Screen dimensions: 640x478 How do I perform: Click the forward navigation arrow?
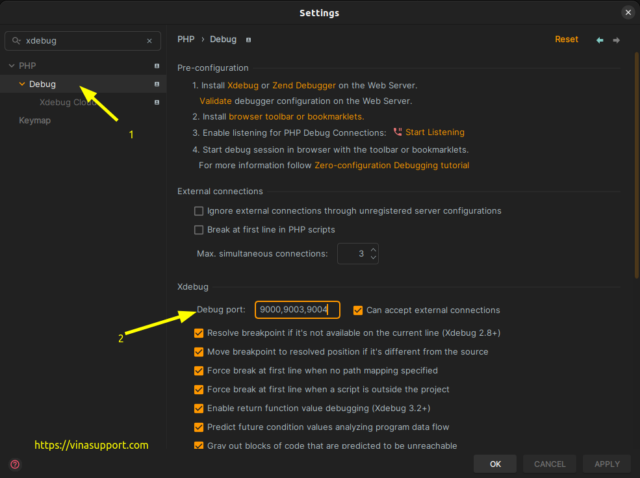point(618,40)
